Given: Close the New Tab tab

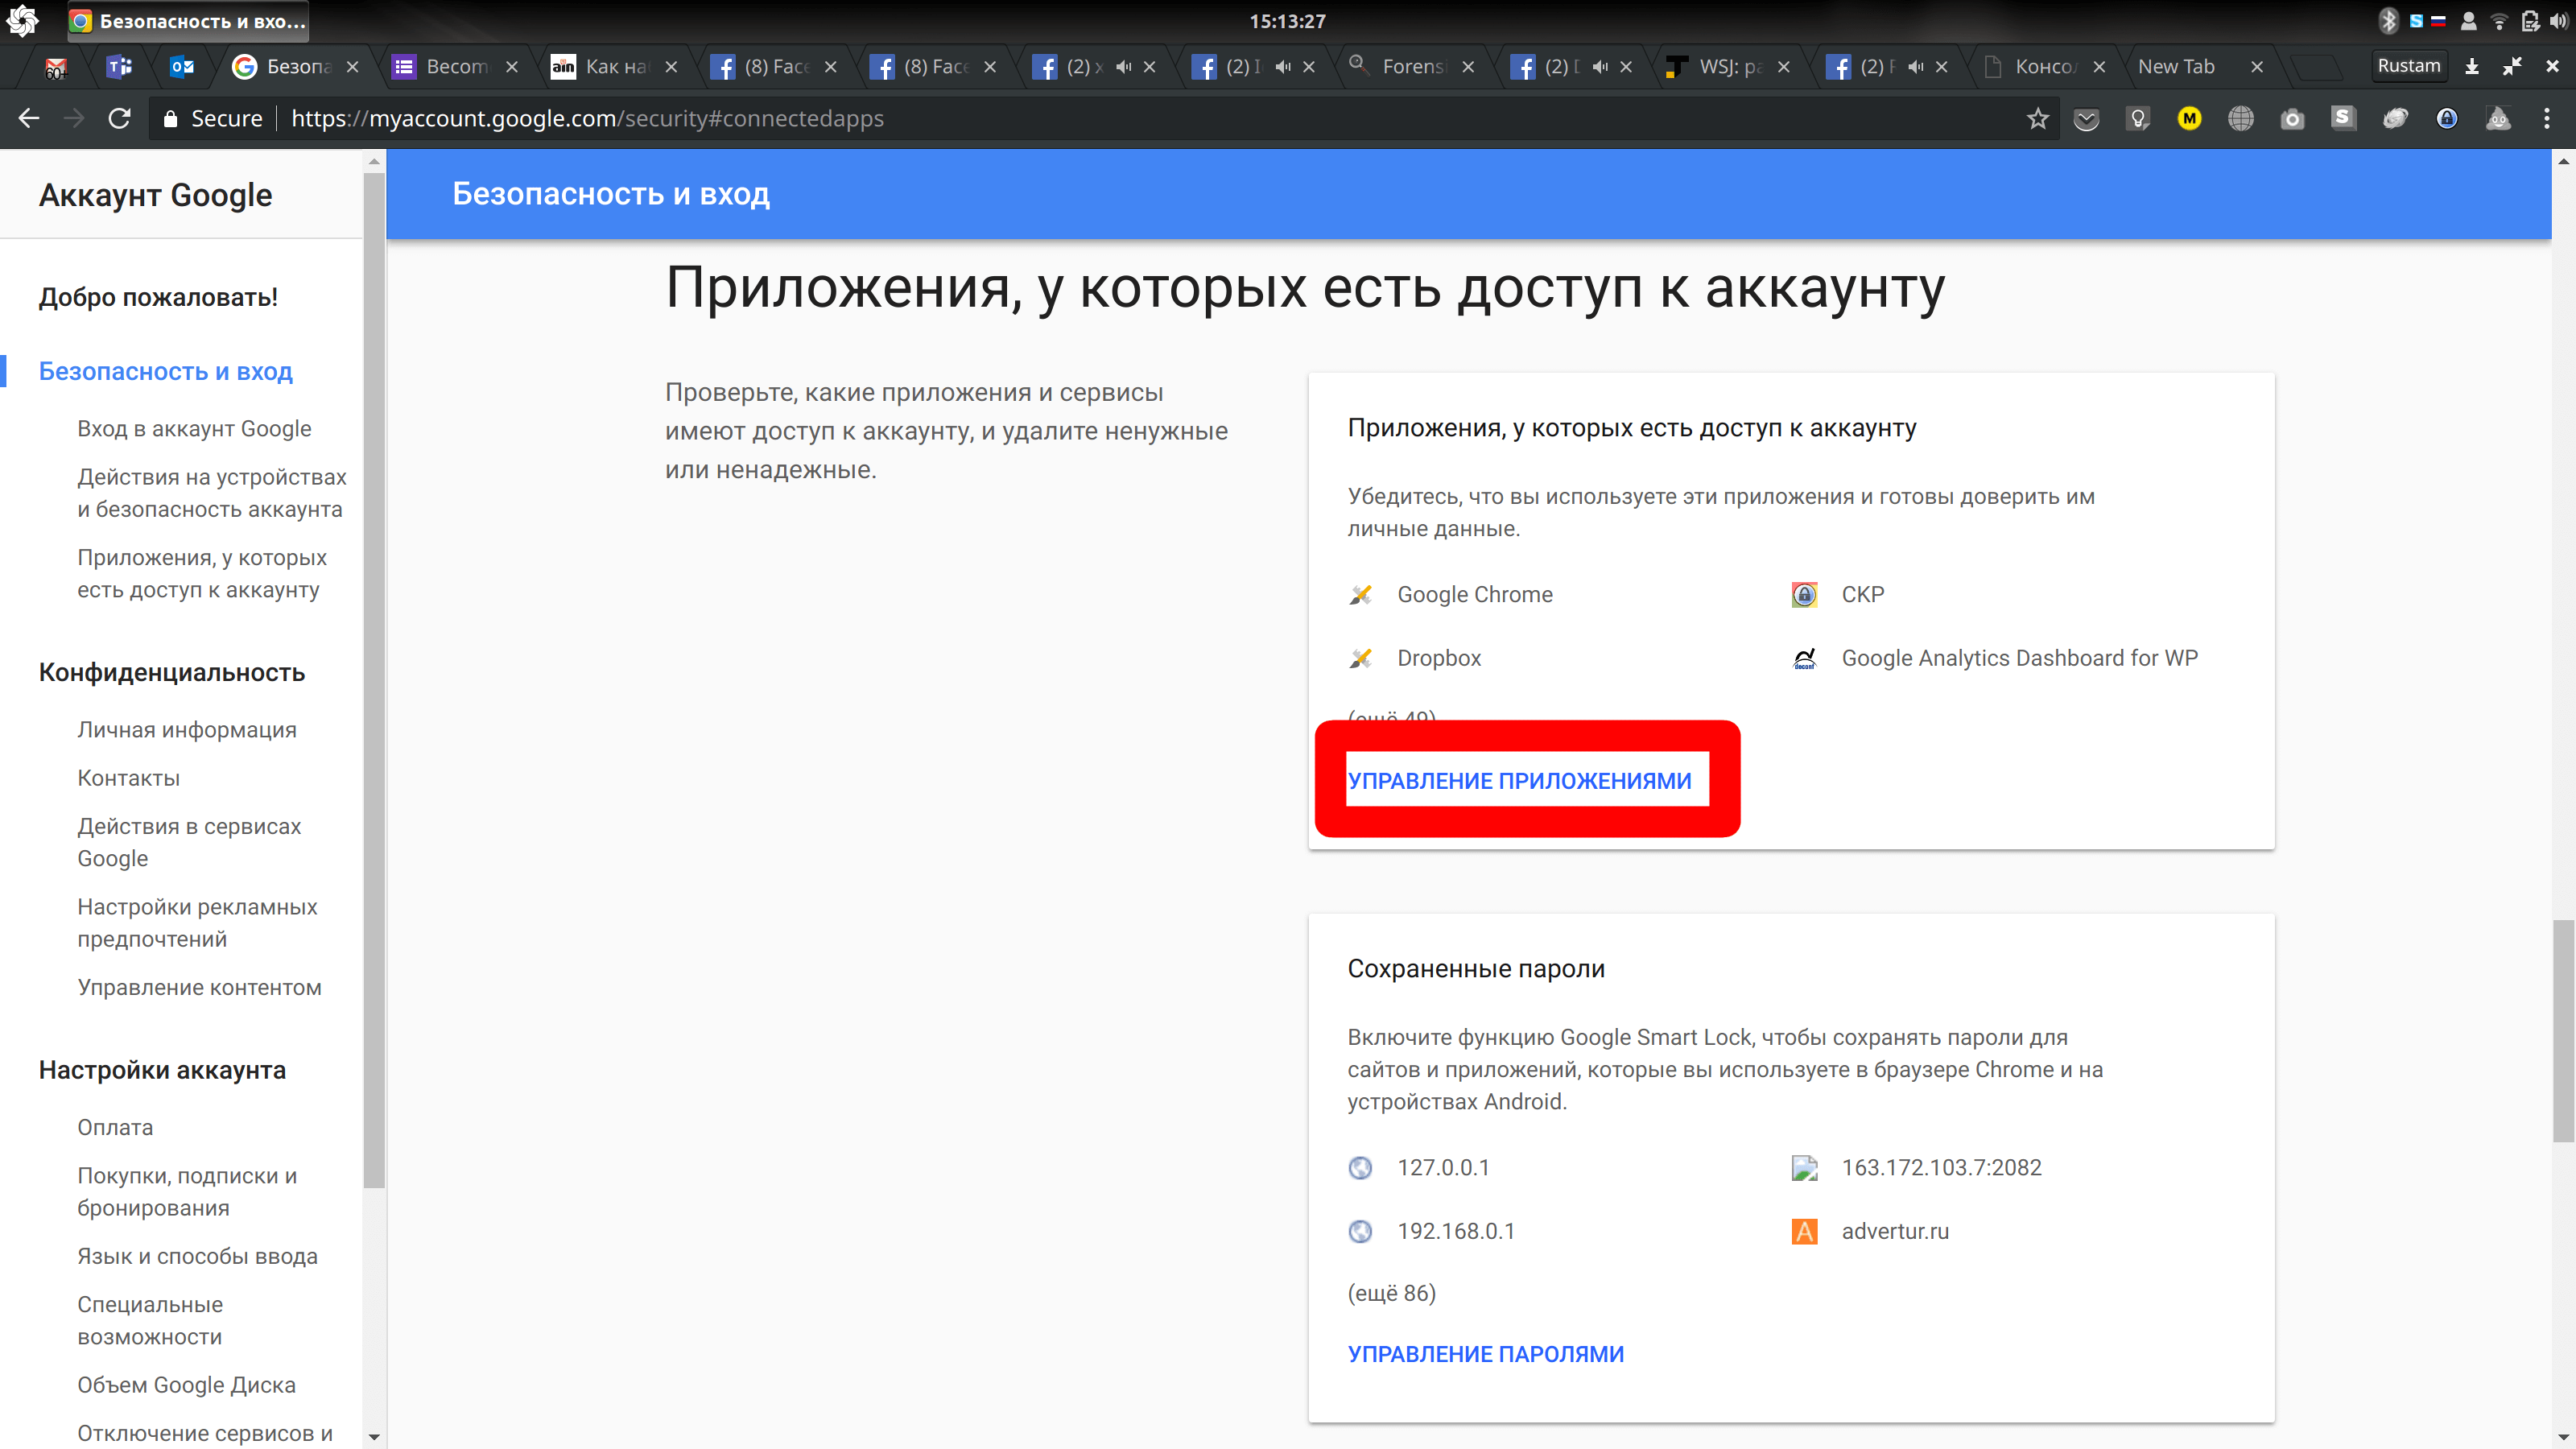Looking at the screenshot, I should [2256, 67].
